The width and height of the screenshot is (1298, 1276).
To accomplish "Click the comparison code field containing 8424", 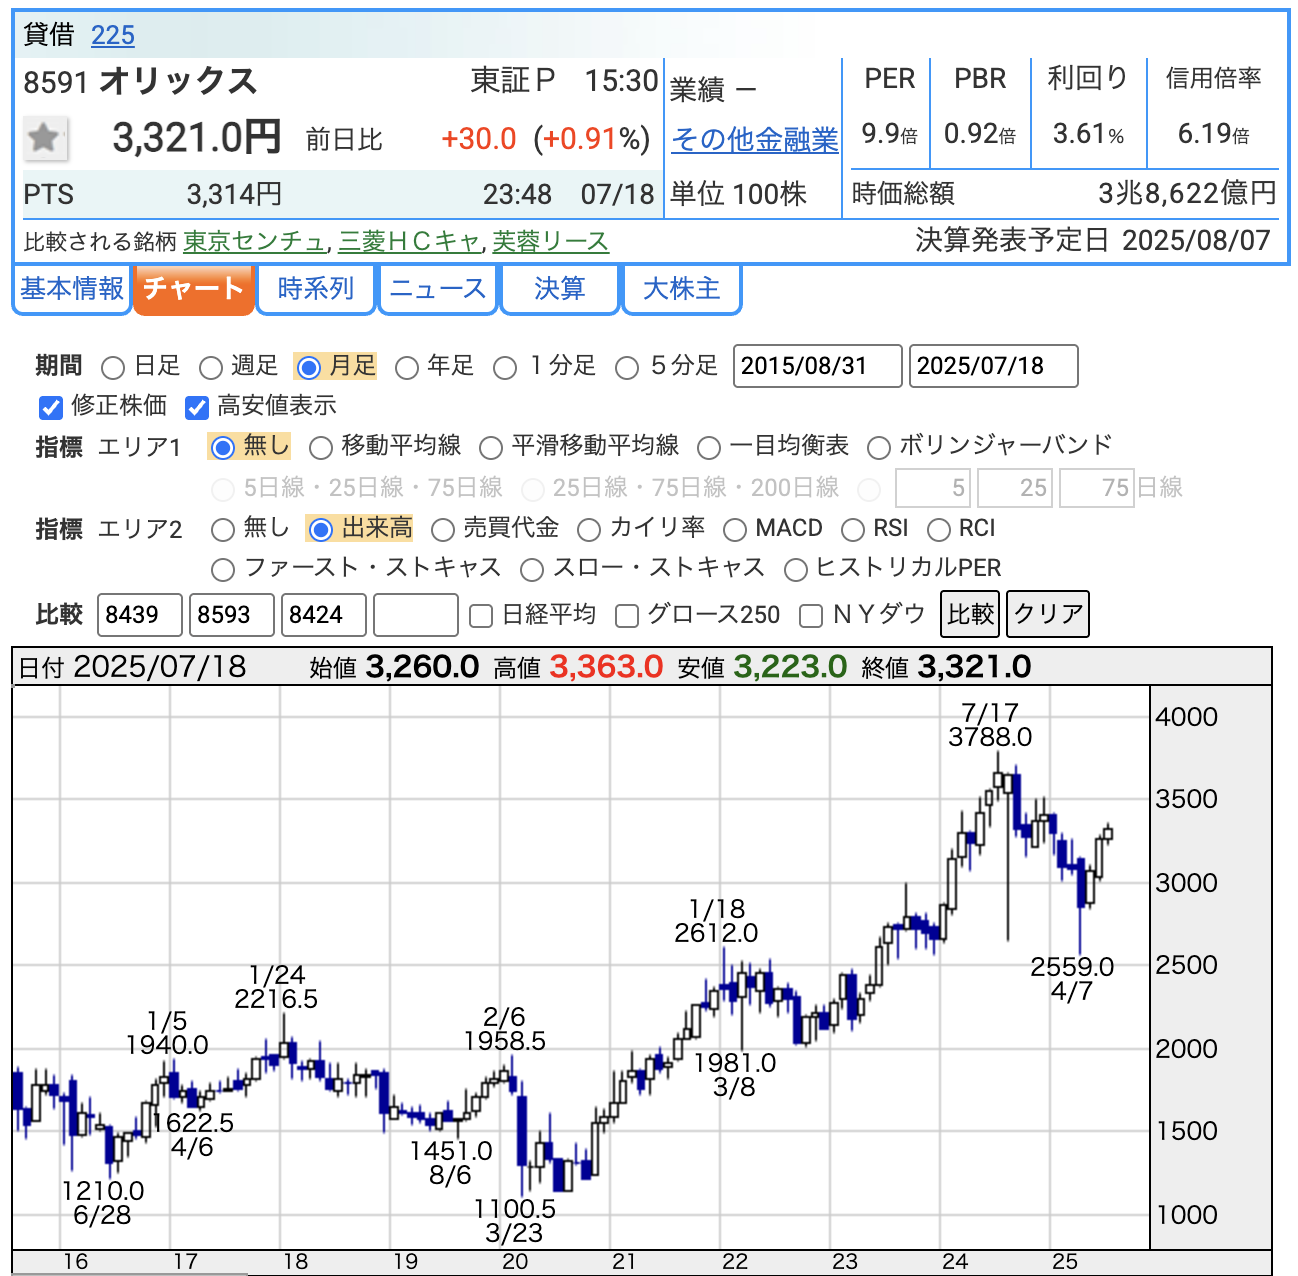I will 324,615.
